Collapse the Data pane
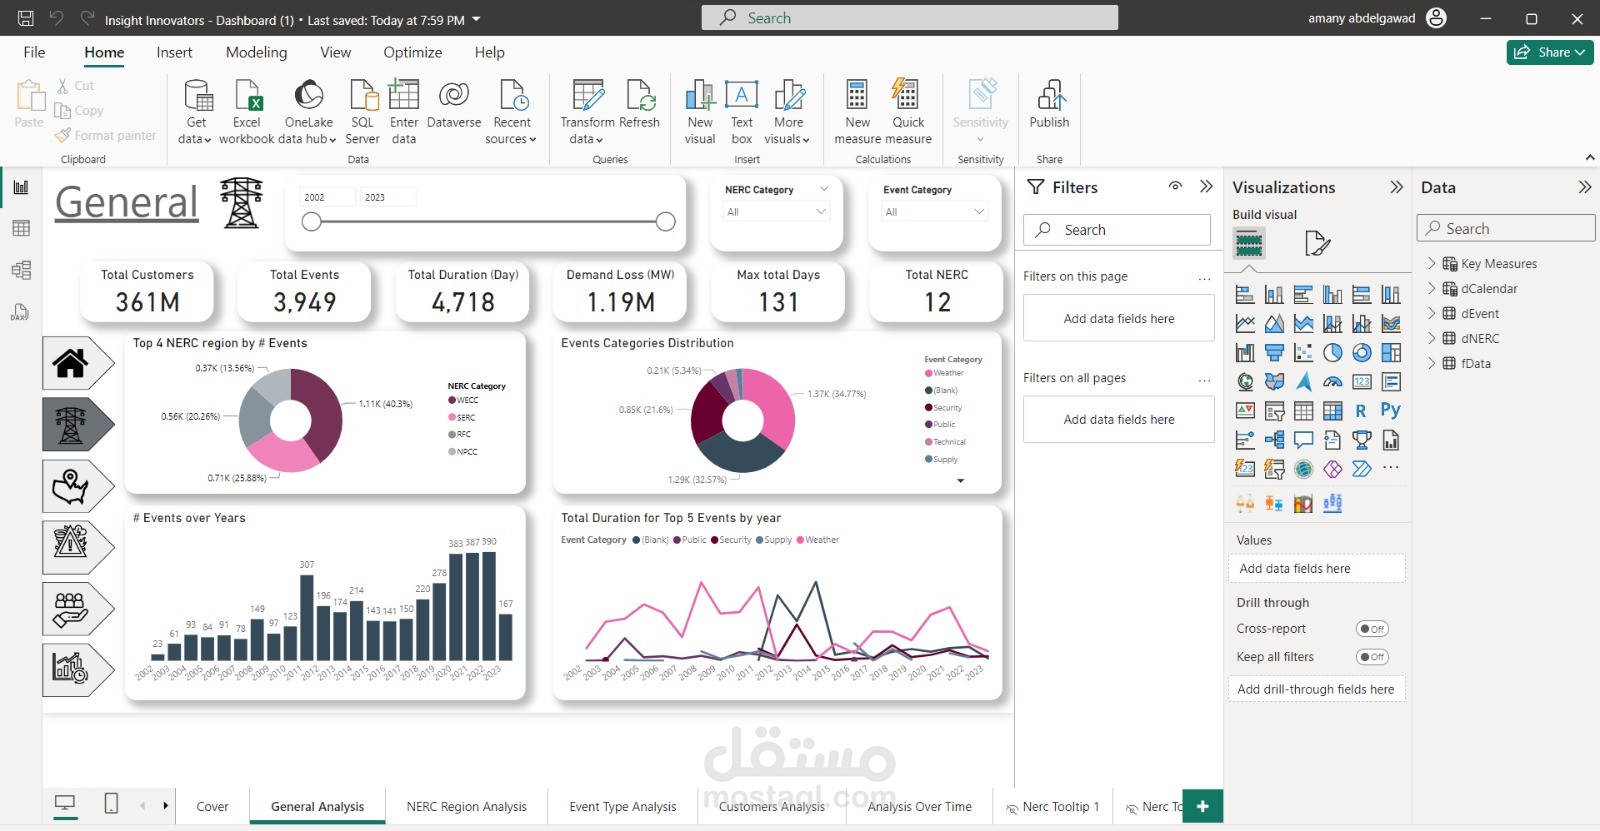 1584,187
